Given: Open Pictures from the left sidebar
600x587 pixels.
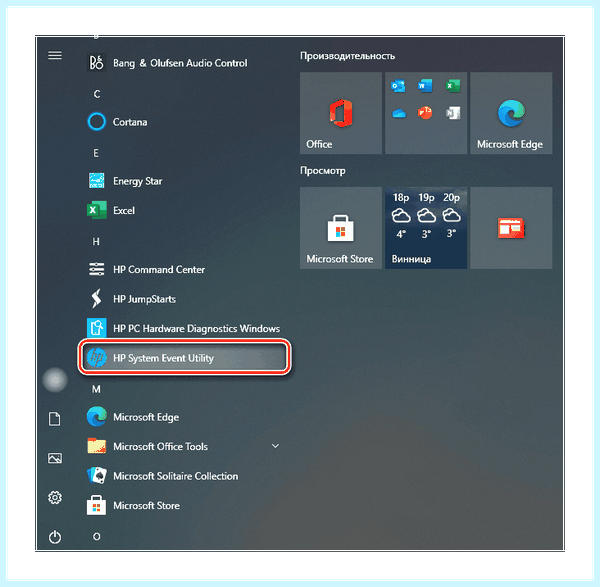Looking at the screenshot, I should (x=55, y=458).
